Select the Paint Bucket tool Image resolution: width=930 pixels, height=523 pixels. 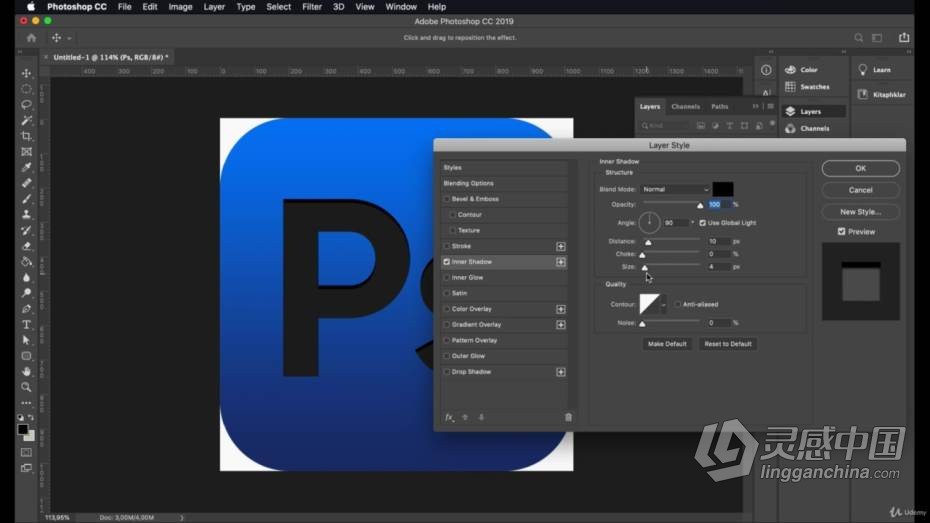coord(26,262)
